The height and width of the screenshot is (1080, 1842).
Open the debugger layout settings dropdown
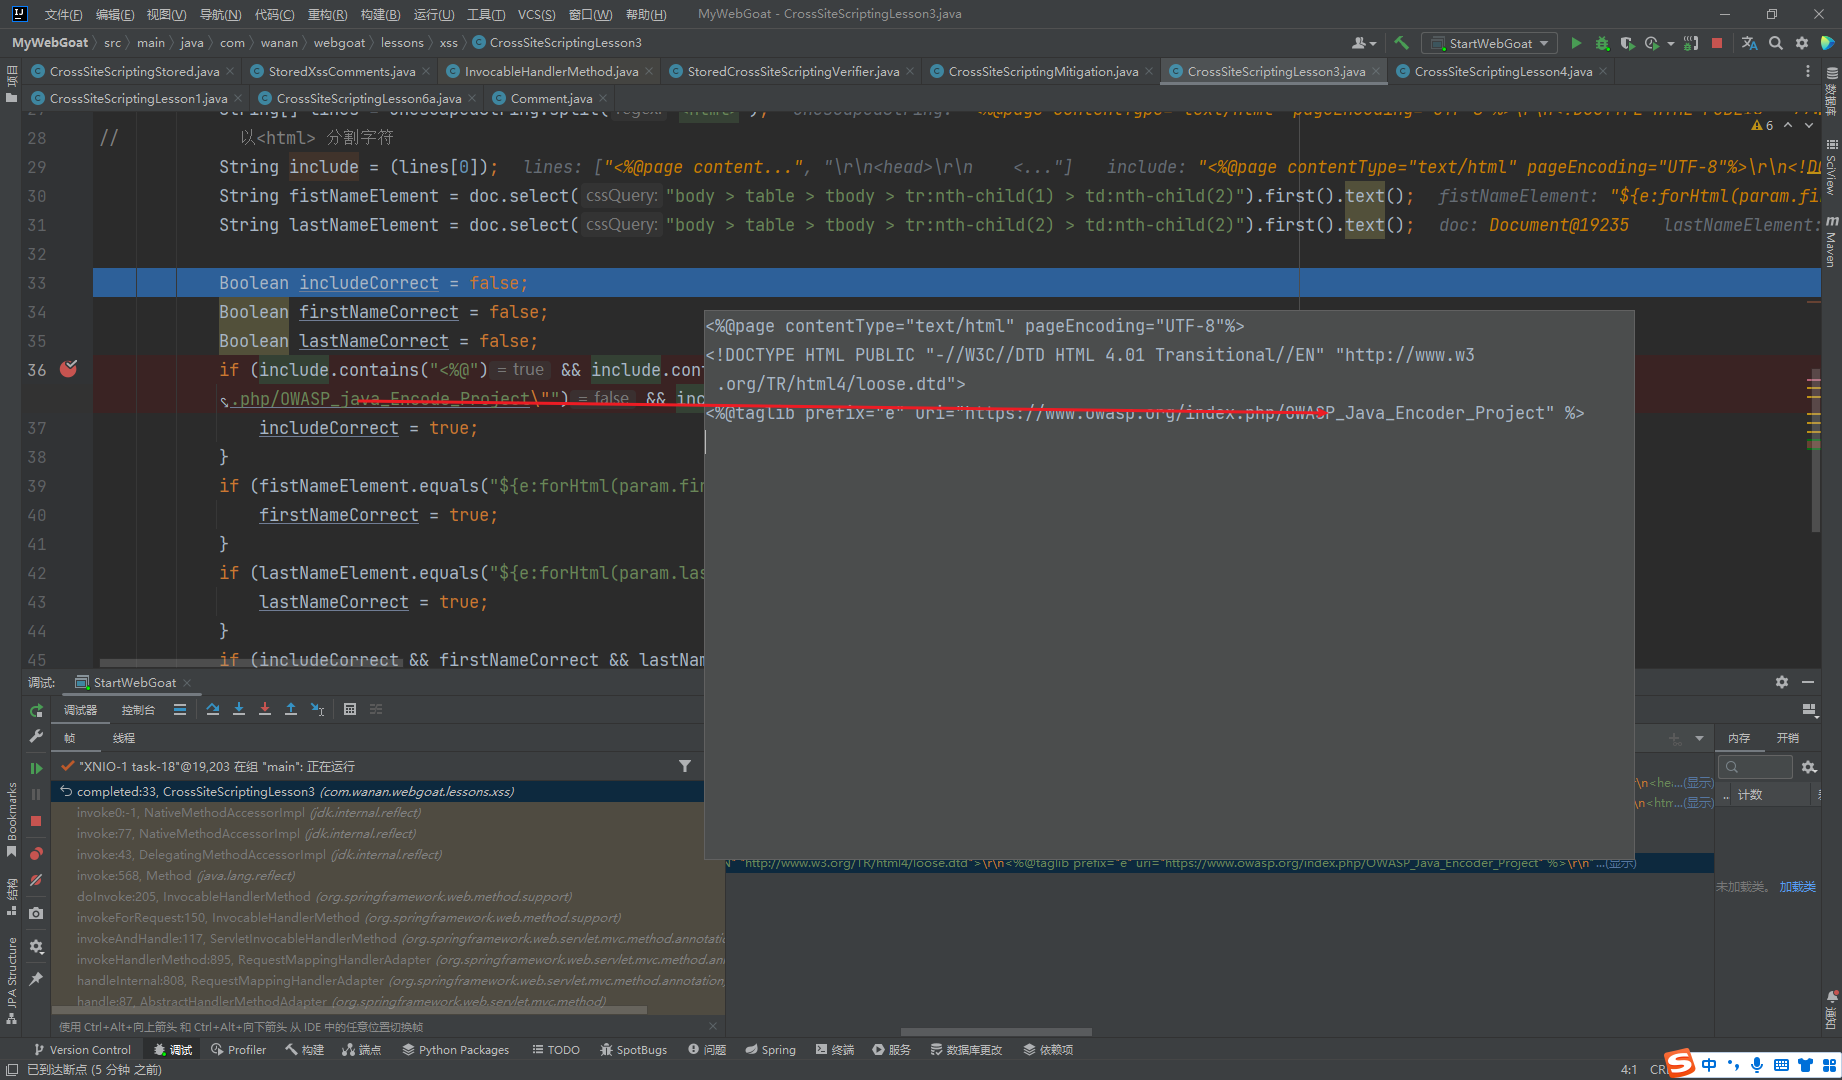[1809, 709]
